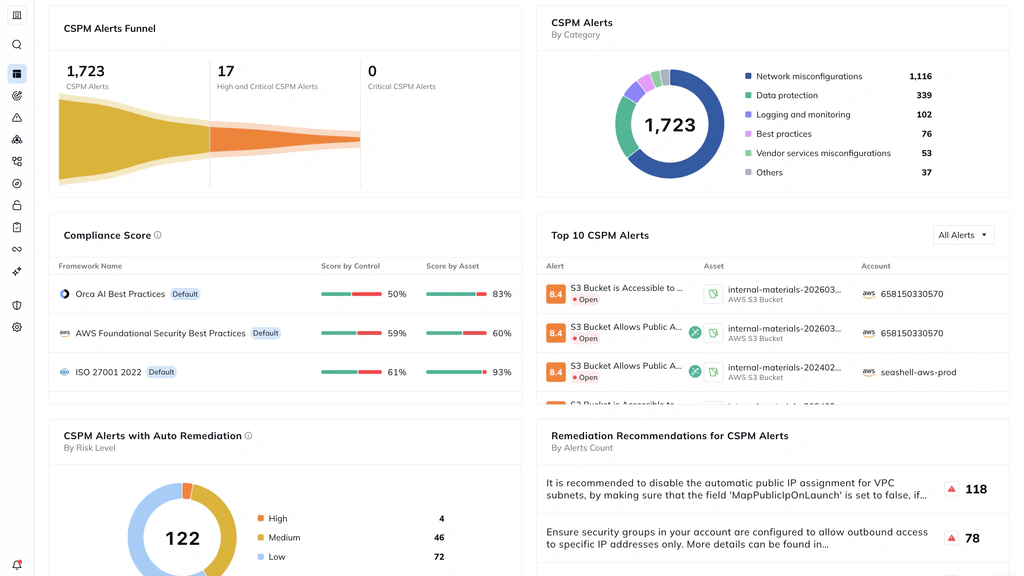Click S3 bucket asset icon for seashell-aws-prod row
The height and width of the screenshot is (576, 1024).
[713, 372]
